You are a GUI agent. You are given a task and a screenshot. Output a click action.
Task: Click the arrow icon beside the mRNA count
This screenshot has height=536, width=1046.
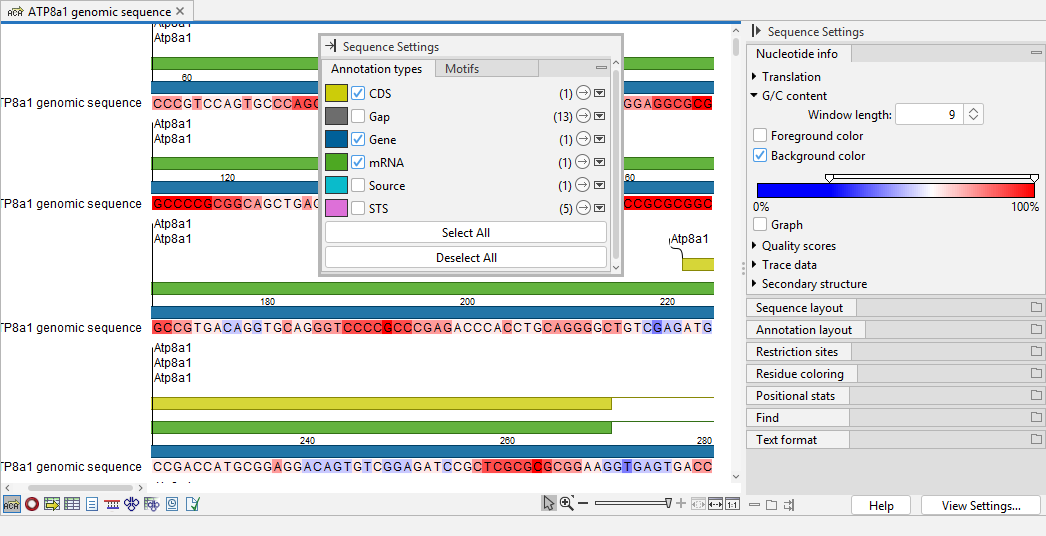pyautogui.click(x=583, y=162)
